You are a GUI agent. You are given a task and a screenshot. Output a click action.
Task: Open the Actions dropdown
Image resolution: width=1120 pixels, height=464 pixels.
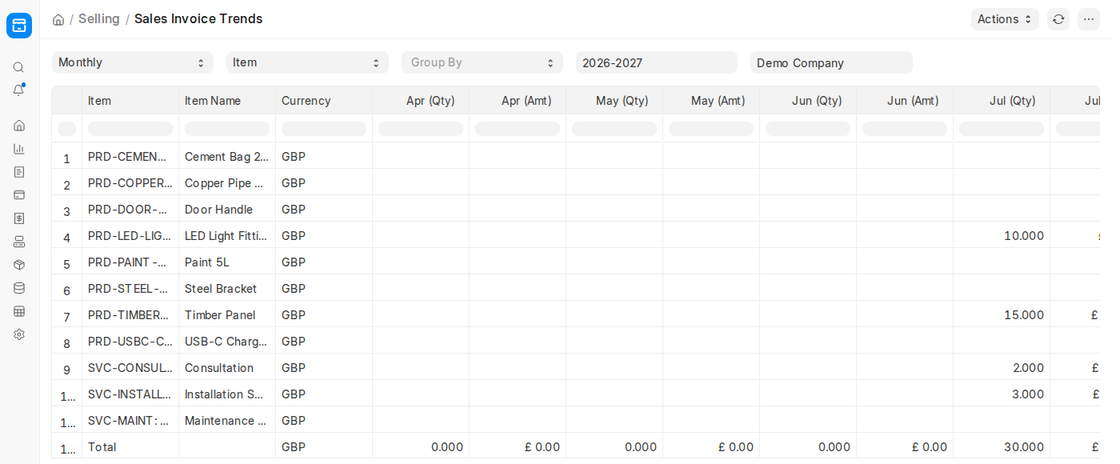tap(1005, 19)
